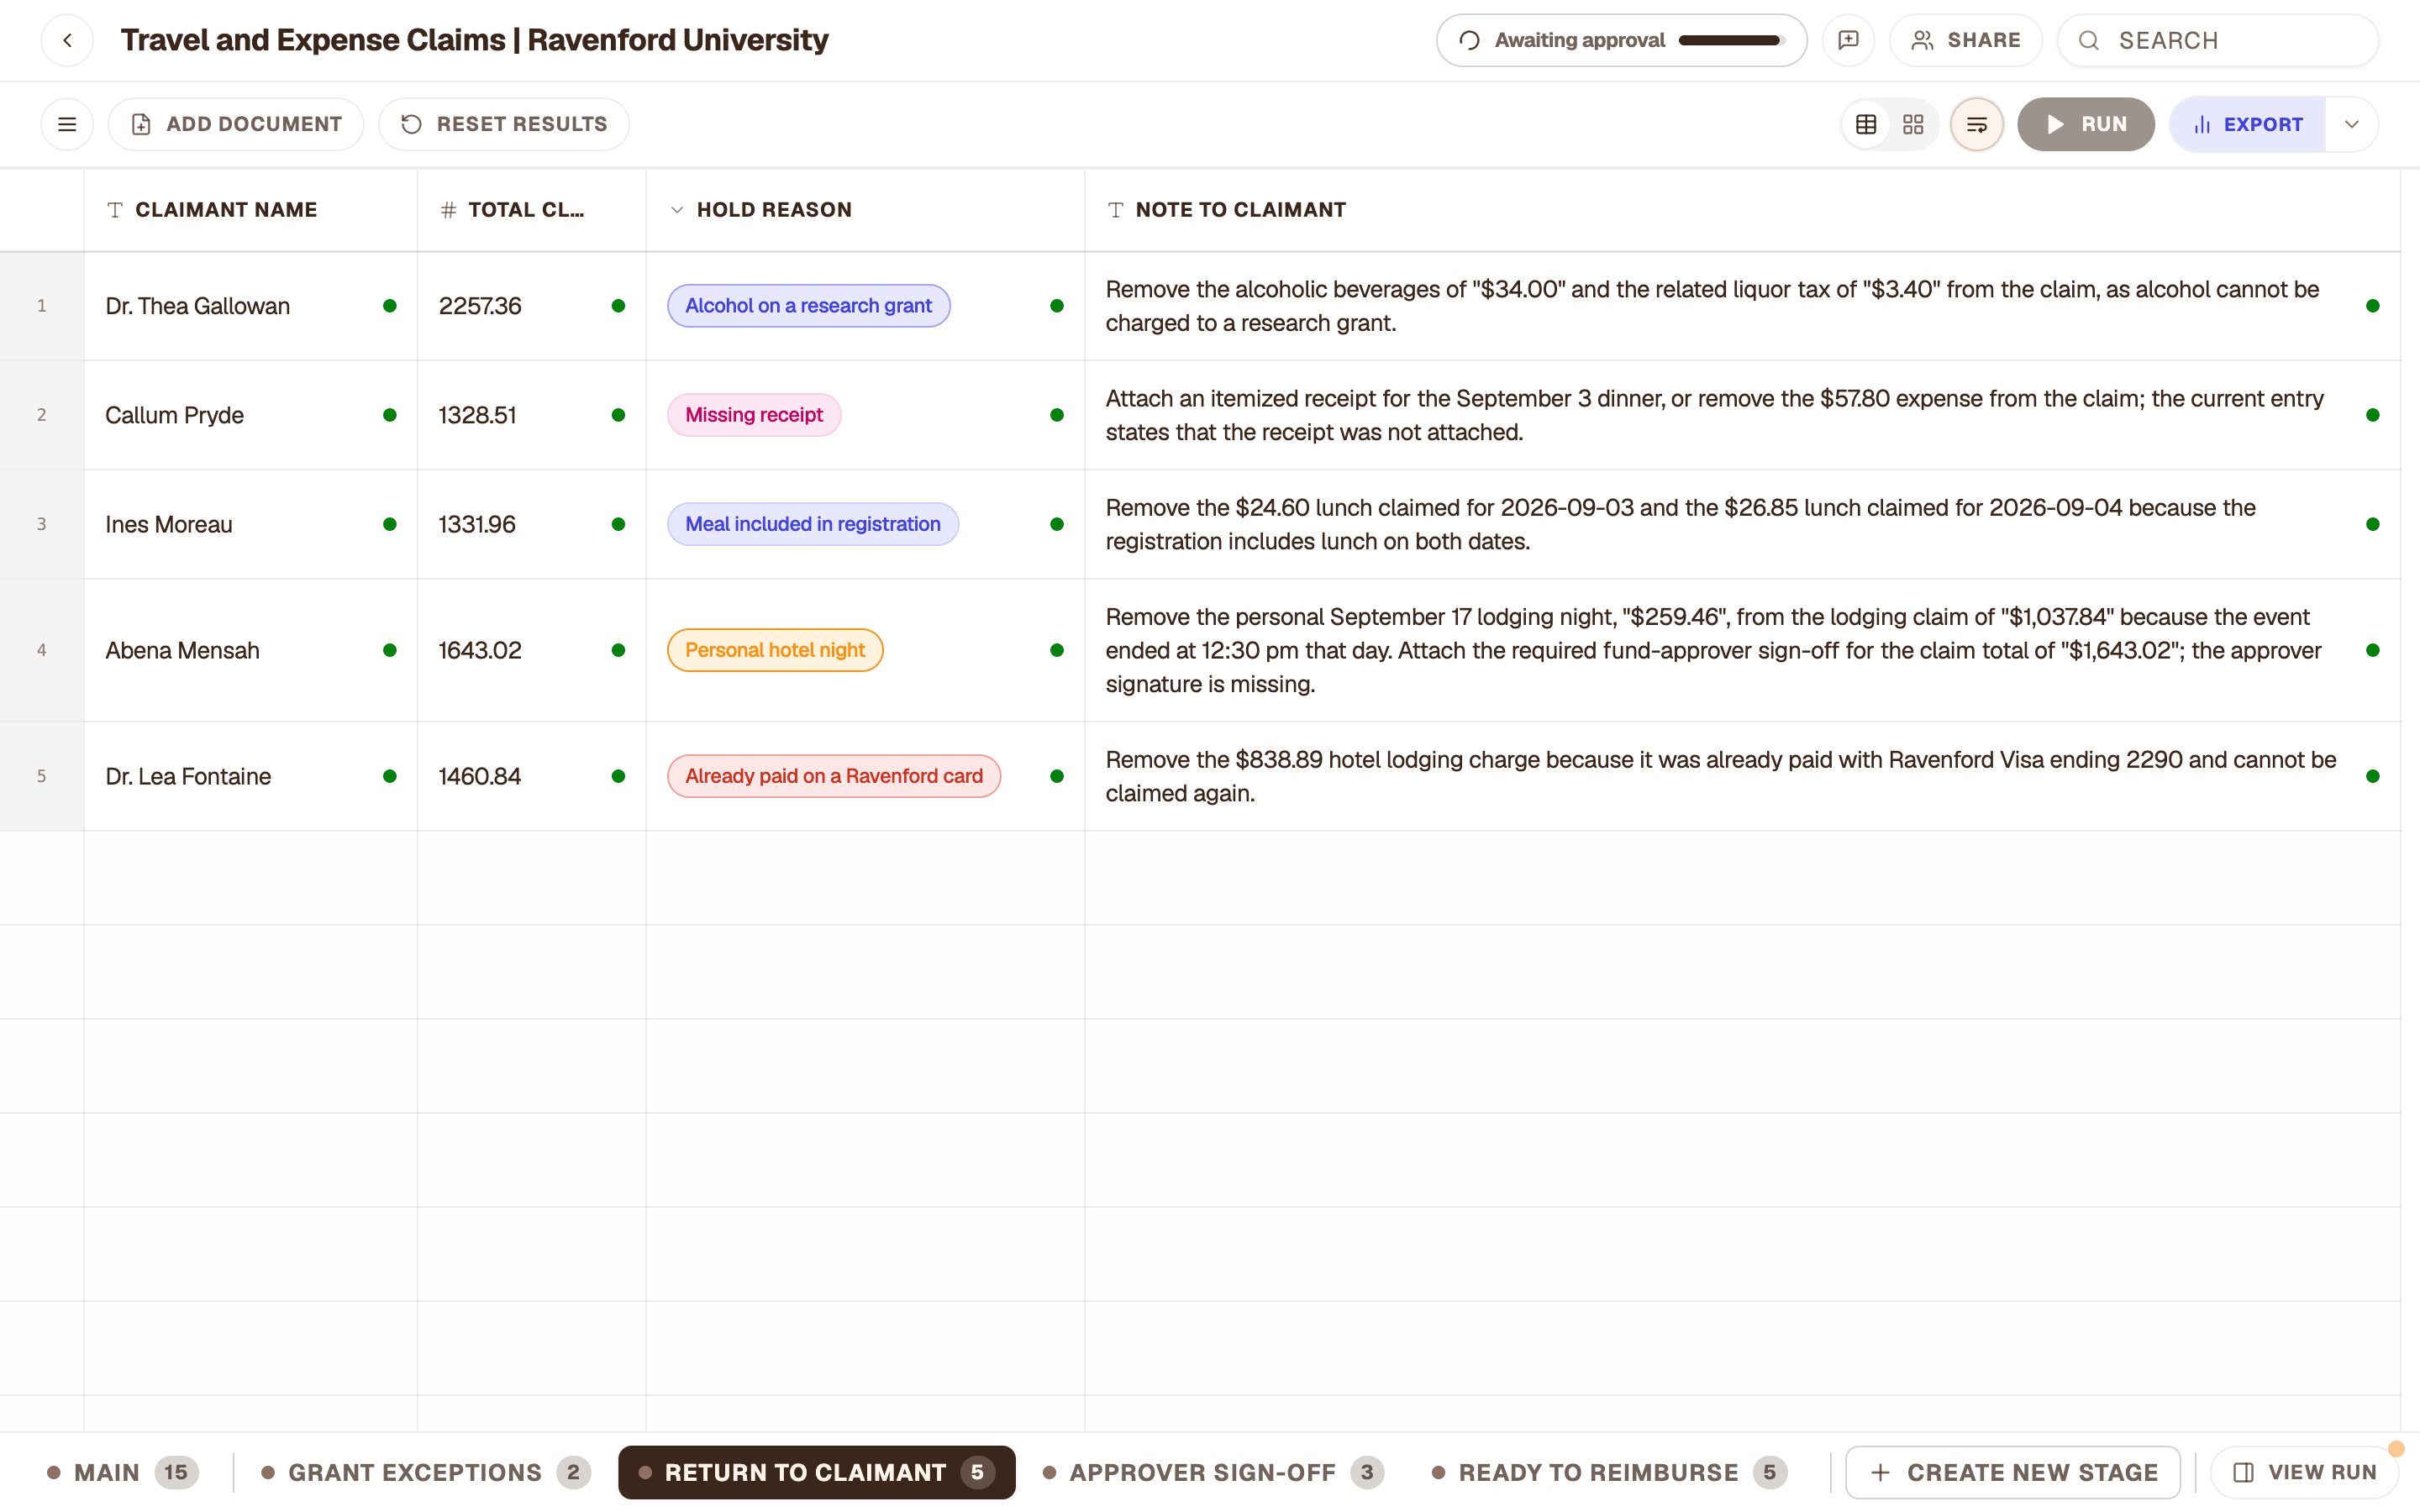Focus the SEARCH field
The width and height of the screenshot is (2420, 1512).
(x=2218, y=40)
